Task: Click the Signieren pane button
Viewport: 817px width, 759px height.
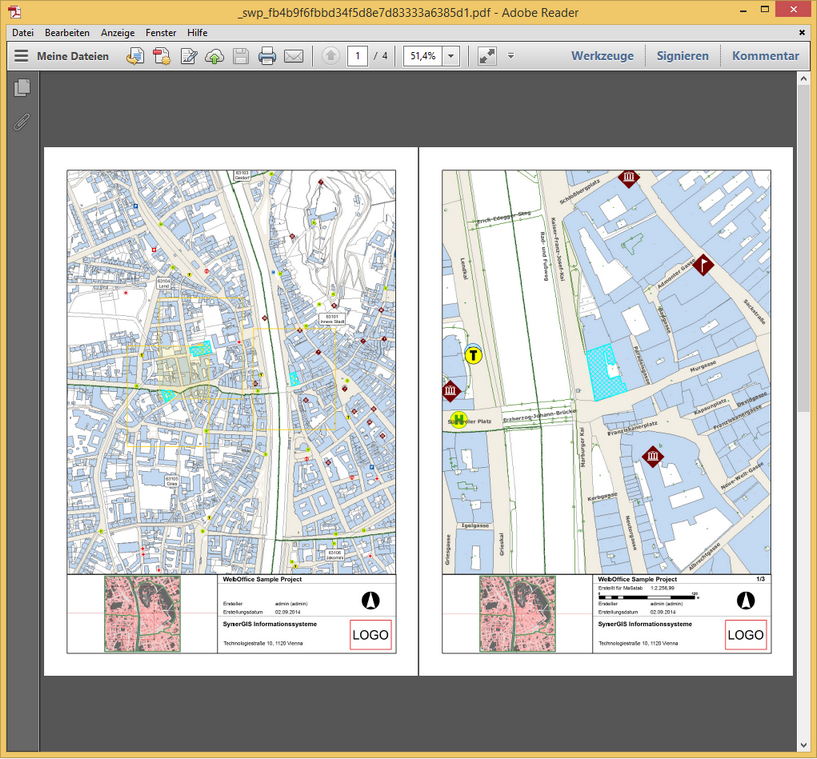Action: click(682, 56)
